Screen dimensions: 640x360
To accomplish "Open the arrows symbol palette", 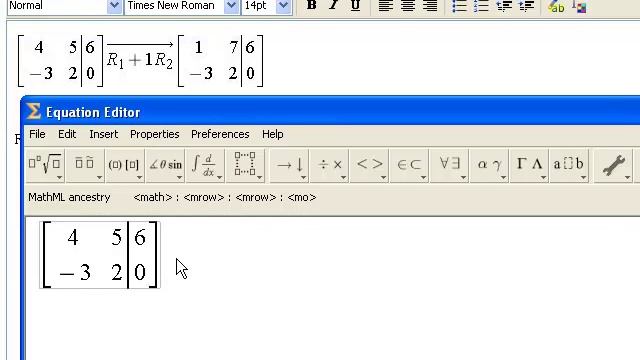I will click(289, 165).
